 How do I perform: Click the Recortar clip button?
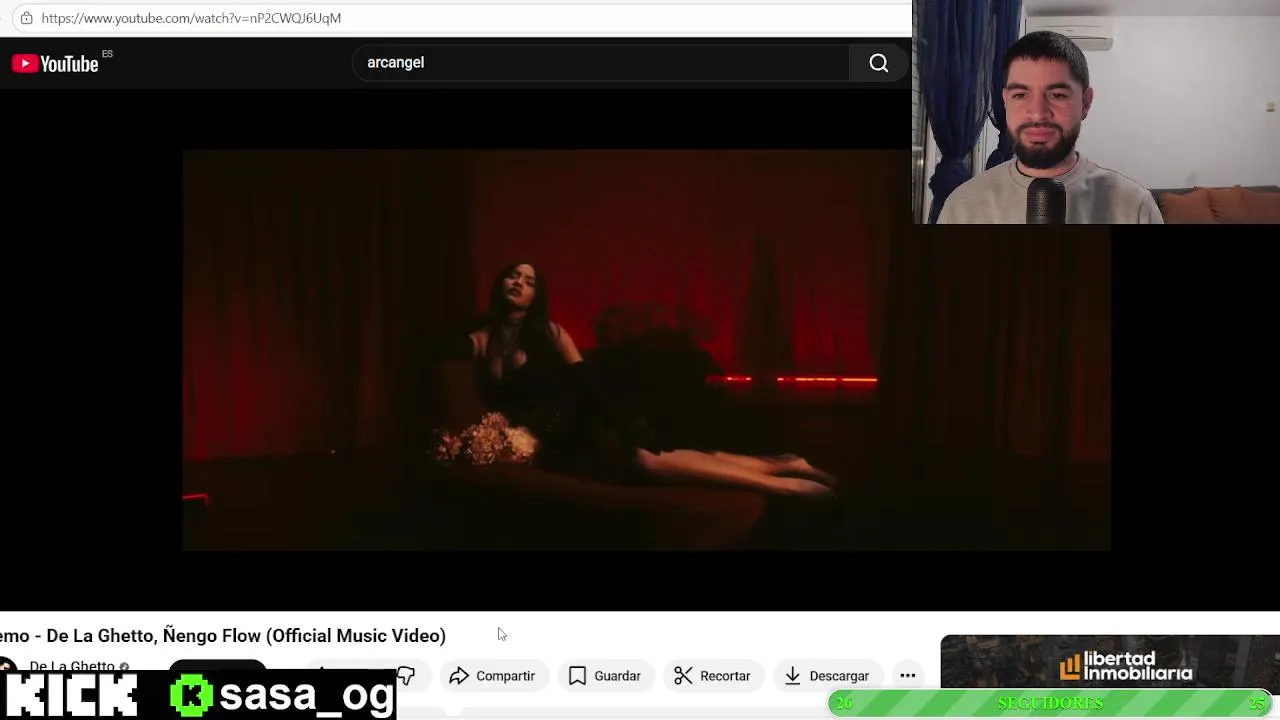[x=712, y=676]
